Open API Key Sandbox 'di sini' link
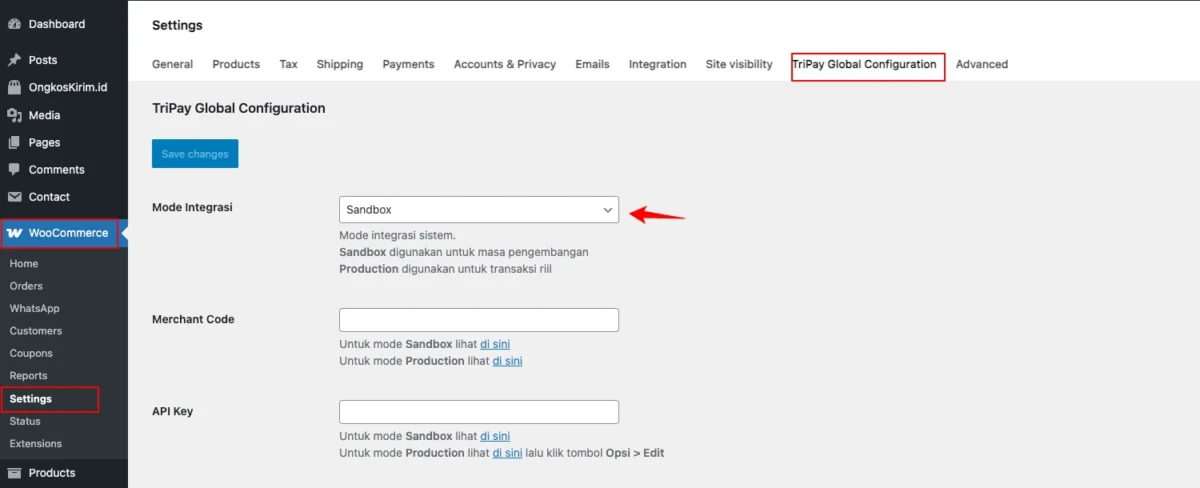Image resolution: width=1200 pixels, height=488 pixels. click(x=495, y=437)
